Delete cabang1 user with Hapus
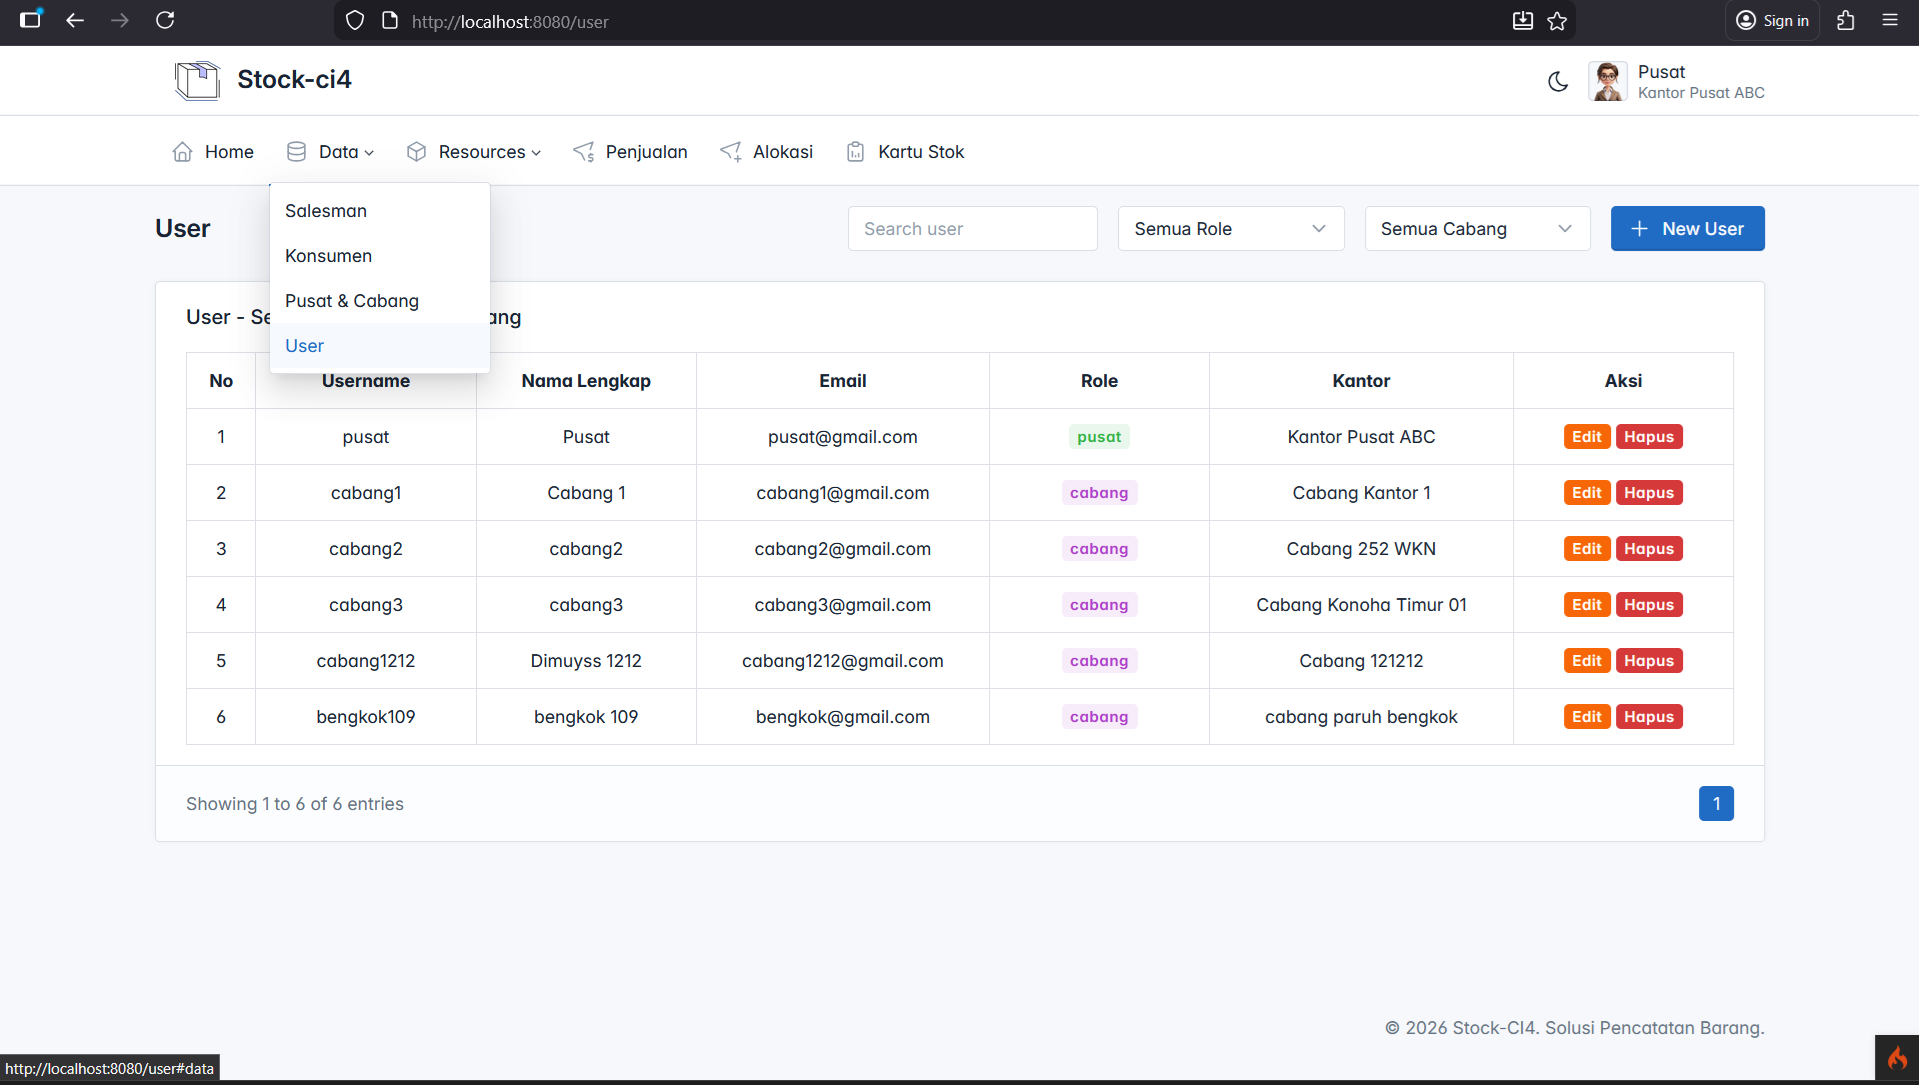 click(x=1649, y=493)
